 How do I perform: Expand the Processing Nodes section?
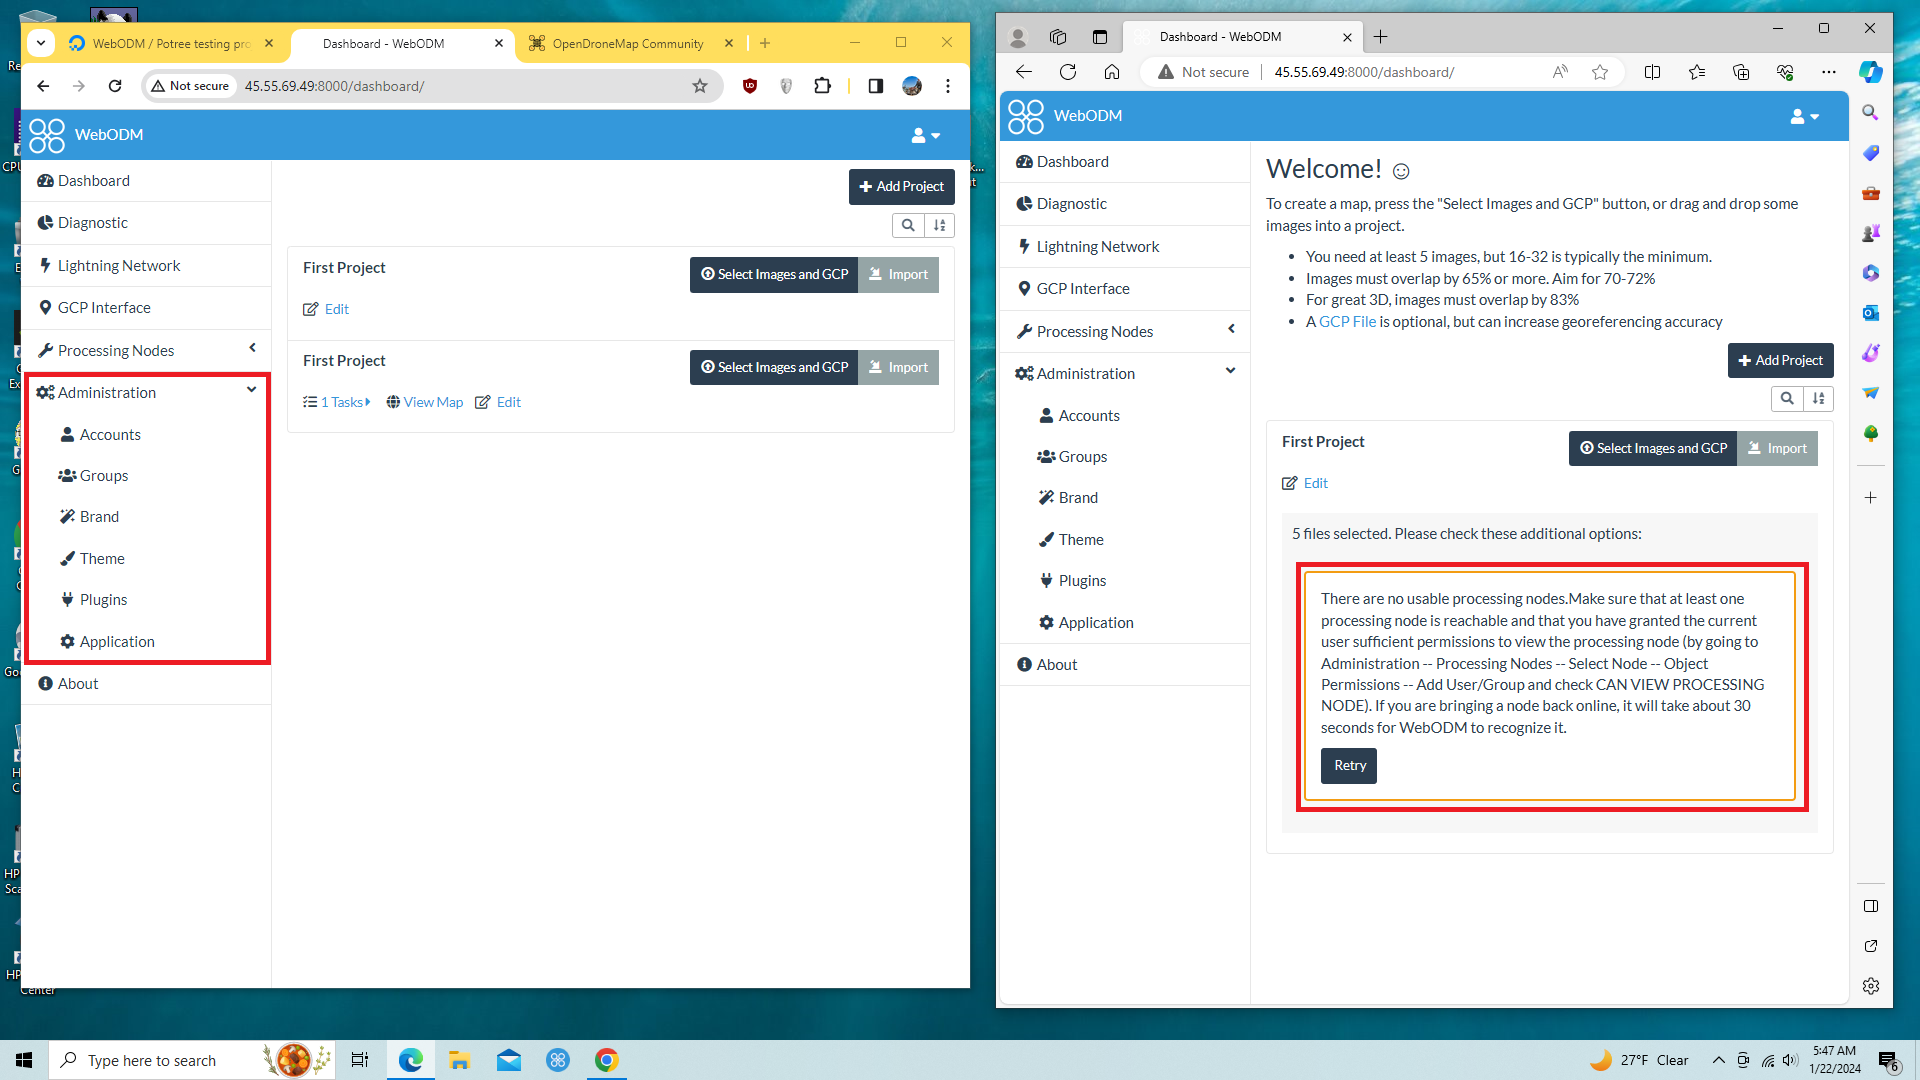[252, 348]
